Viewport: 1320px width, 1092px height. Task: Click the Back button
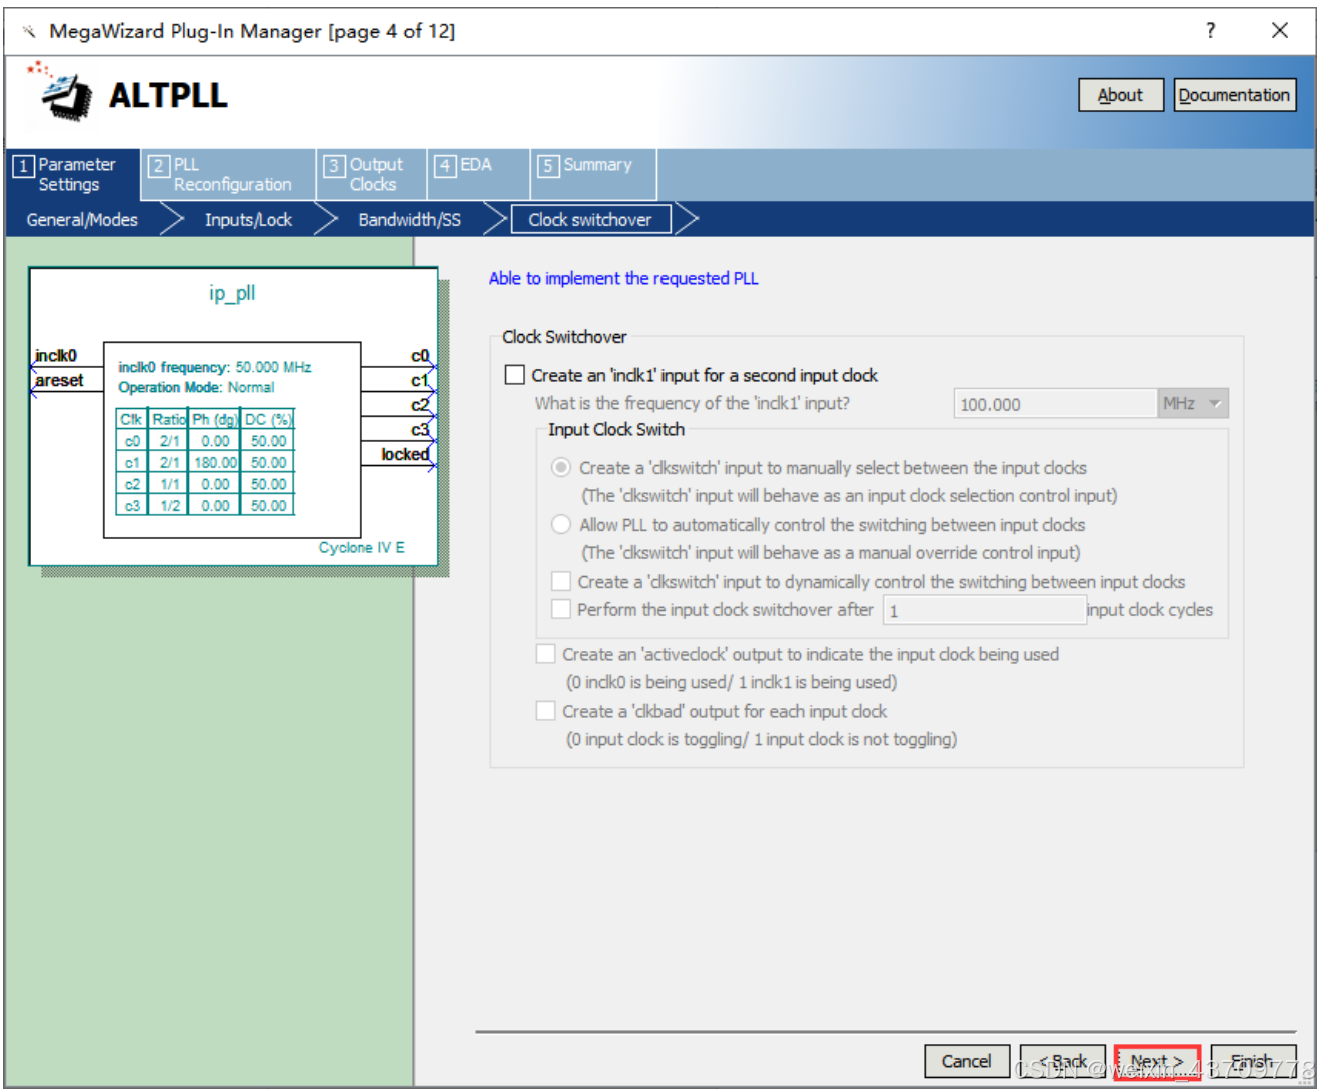tap(1063, 1061)
